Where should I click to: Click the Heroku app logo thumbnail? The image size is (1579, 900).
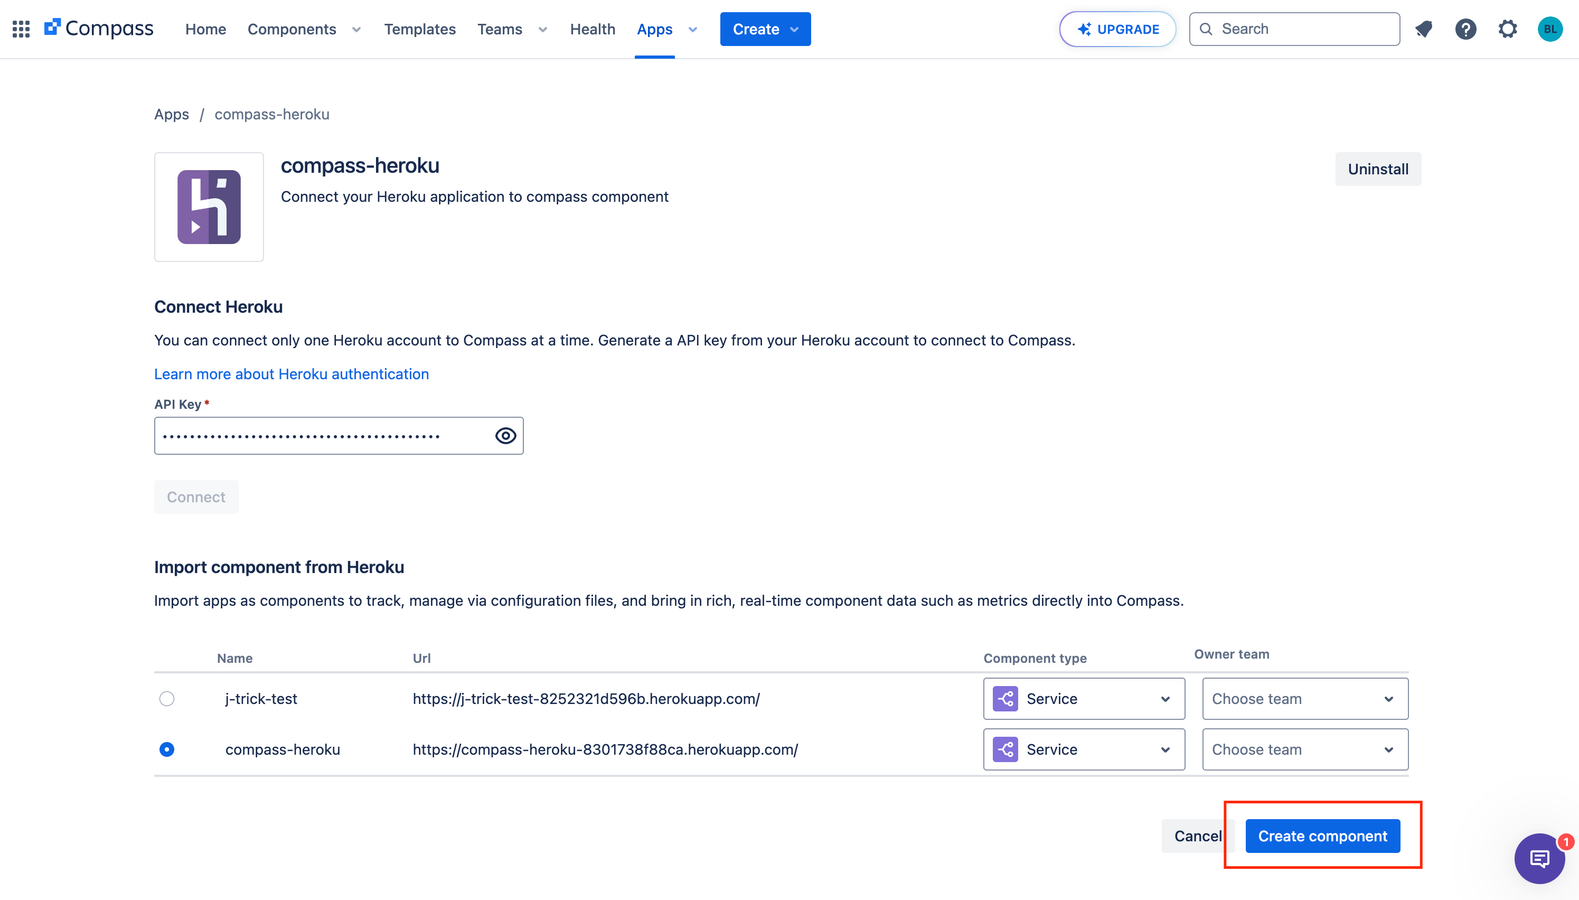click(209, 207)
